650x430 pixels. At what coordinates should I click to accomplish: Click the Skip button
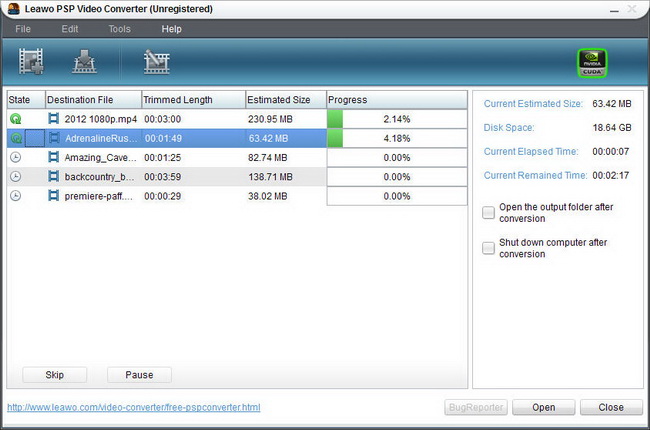pos(55,375)
